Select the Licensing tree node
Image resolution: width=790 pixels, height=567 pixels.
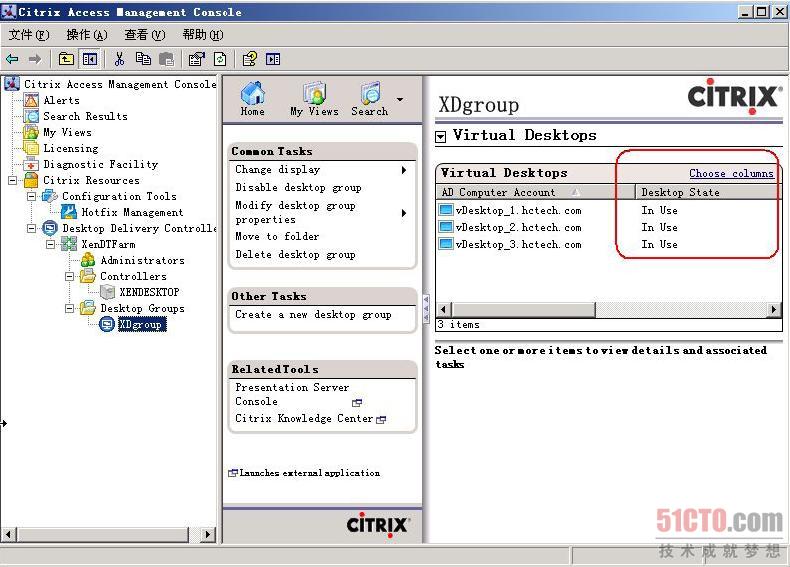[x=71, y=148]
